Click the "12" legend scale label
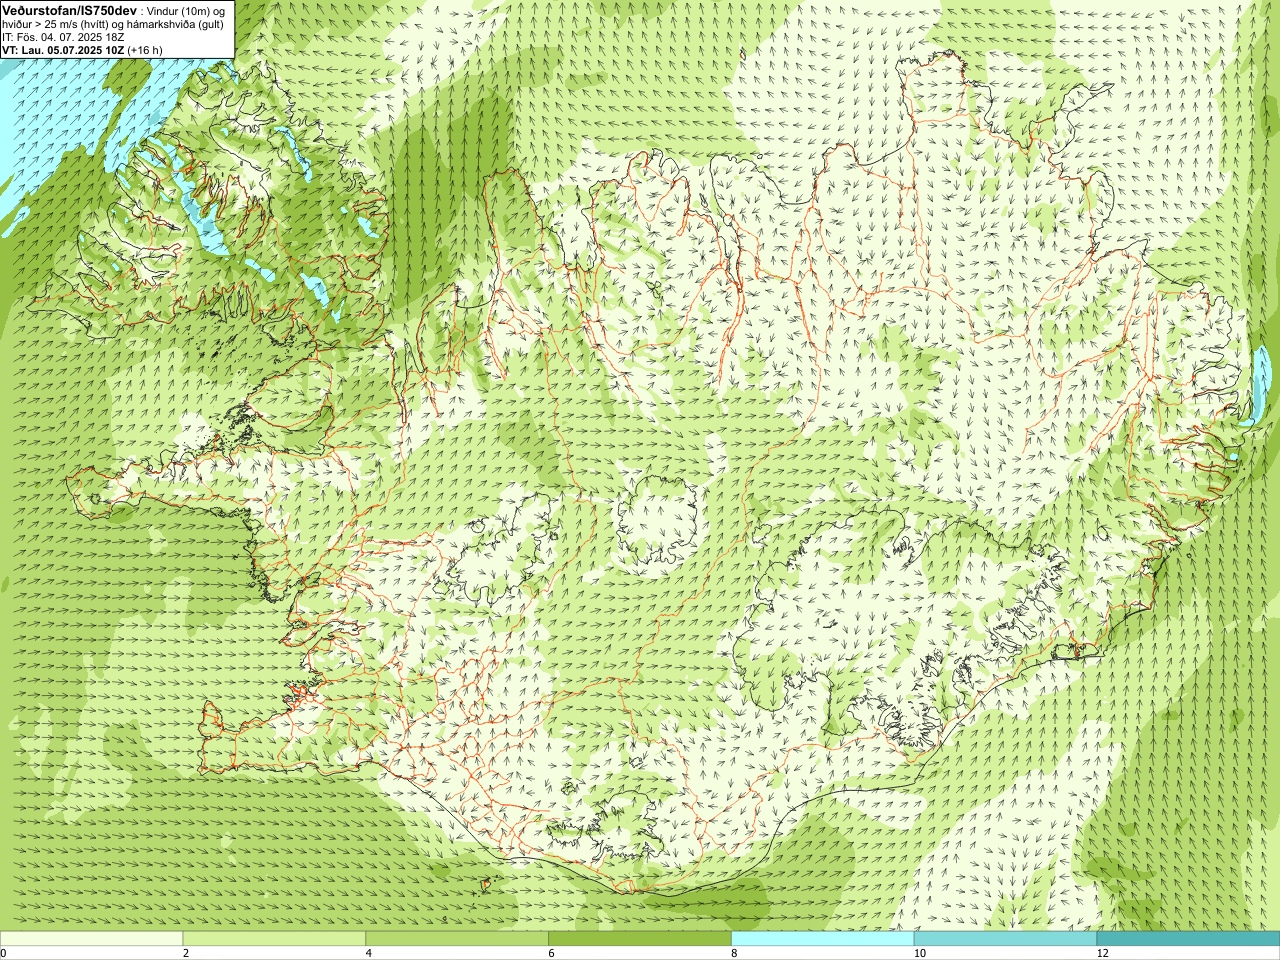This screenshot has height=960, width=1280. 1103,953
